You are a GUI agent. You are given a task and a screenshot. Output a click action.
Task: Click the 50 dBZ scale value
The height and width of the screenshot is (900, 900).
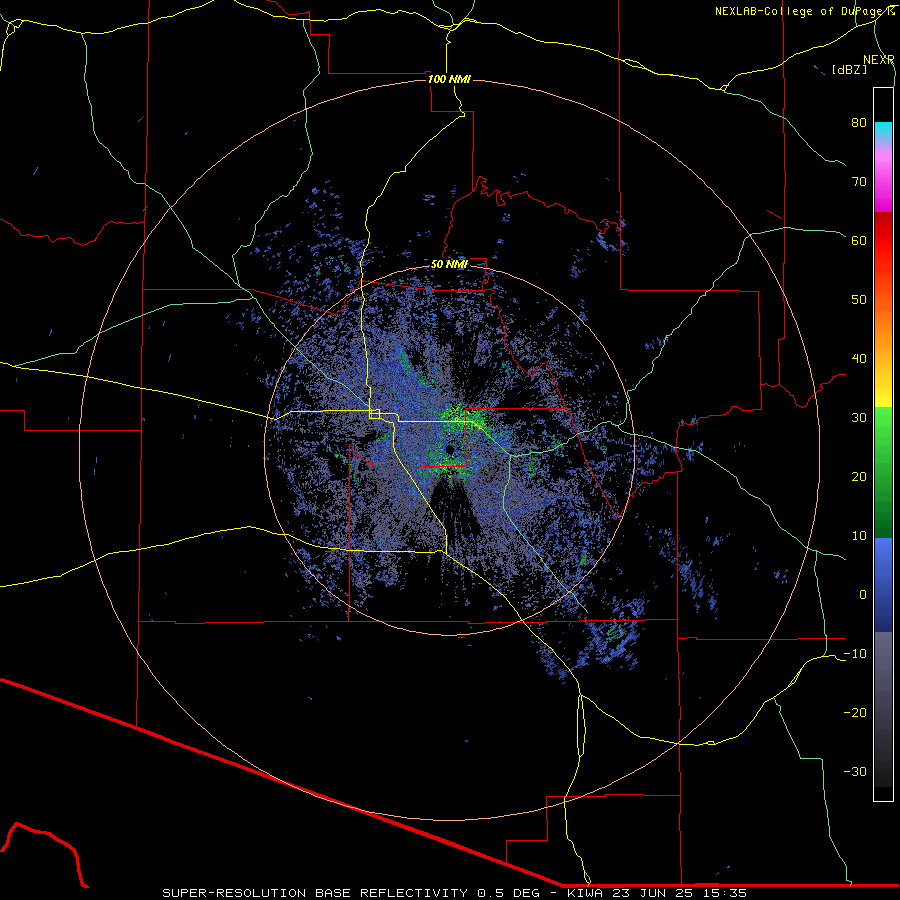pyautogui.click(x=859, y=300)
